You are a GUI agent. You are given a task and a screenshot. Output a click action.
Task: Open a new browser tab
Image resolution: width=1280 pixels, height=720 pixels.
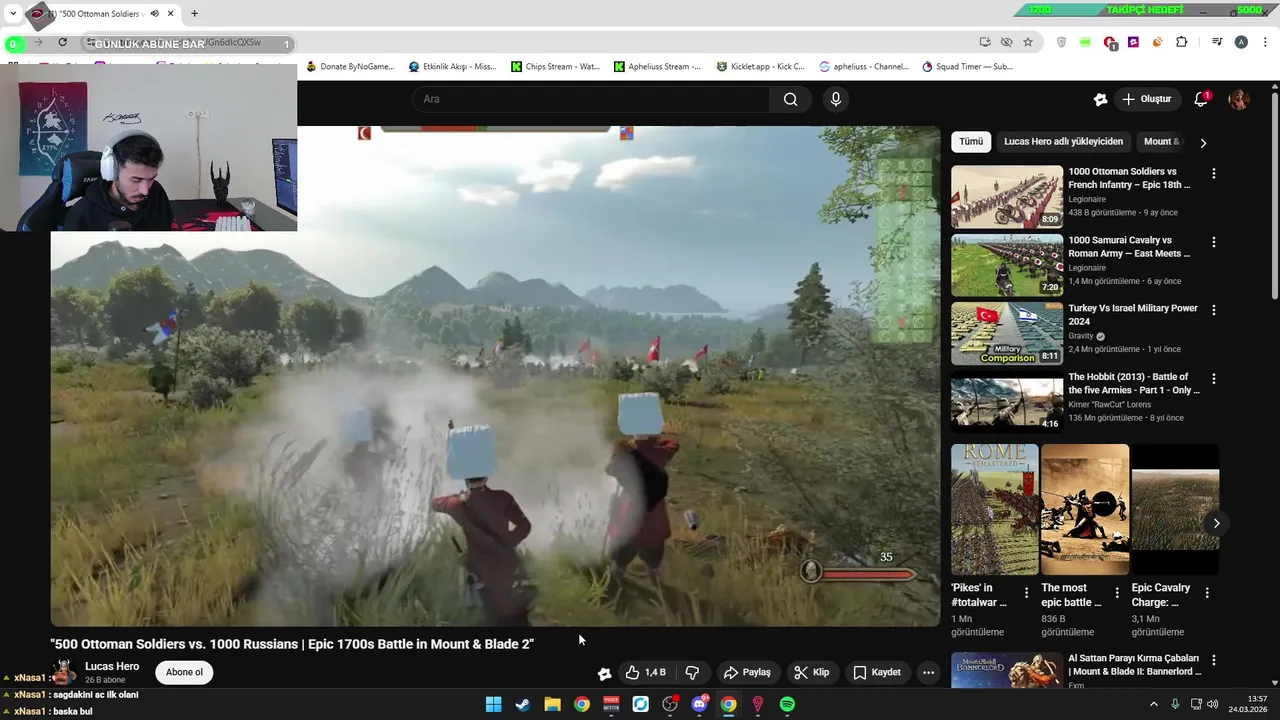tap(194, 14)
